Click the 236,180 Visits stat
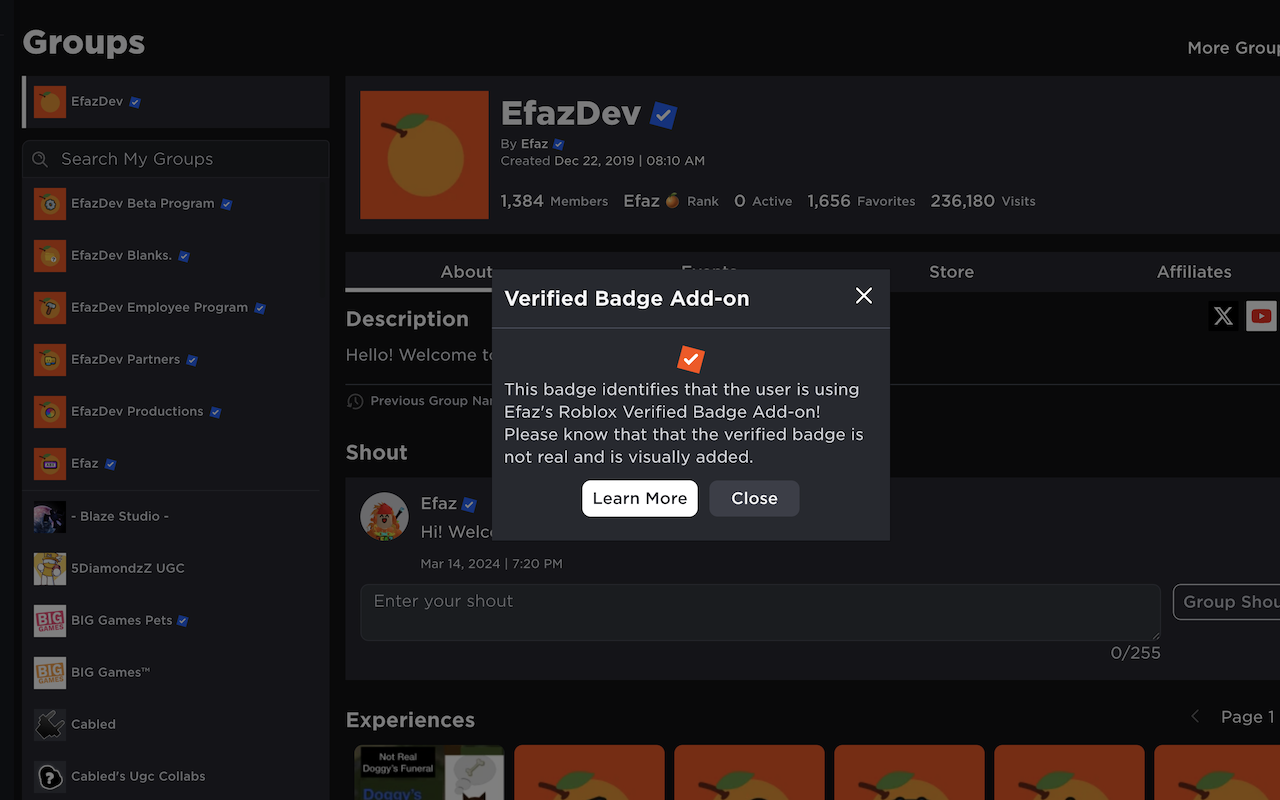 [983, 201]
